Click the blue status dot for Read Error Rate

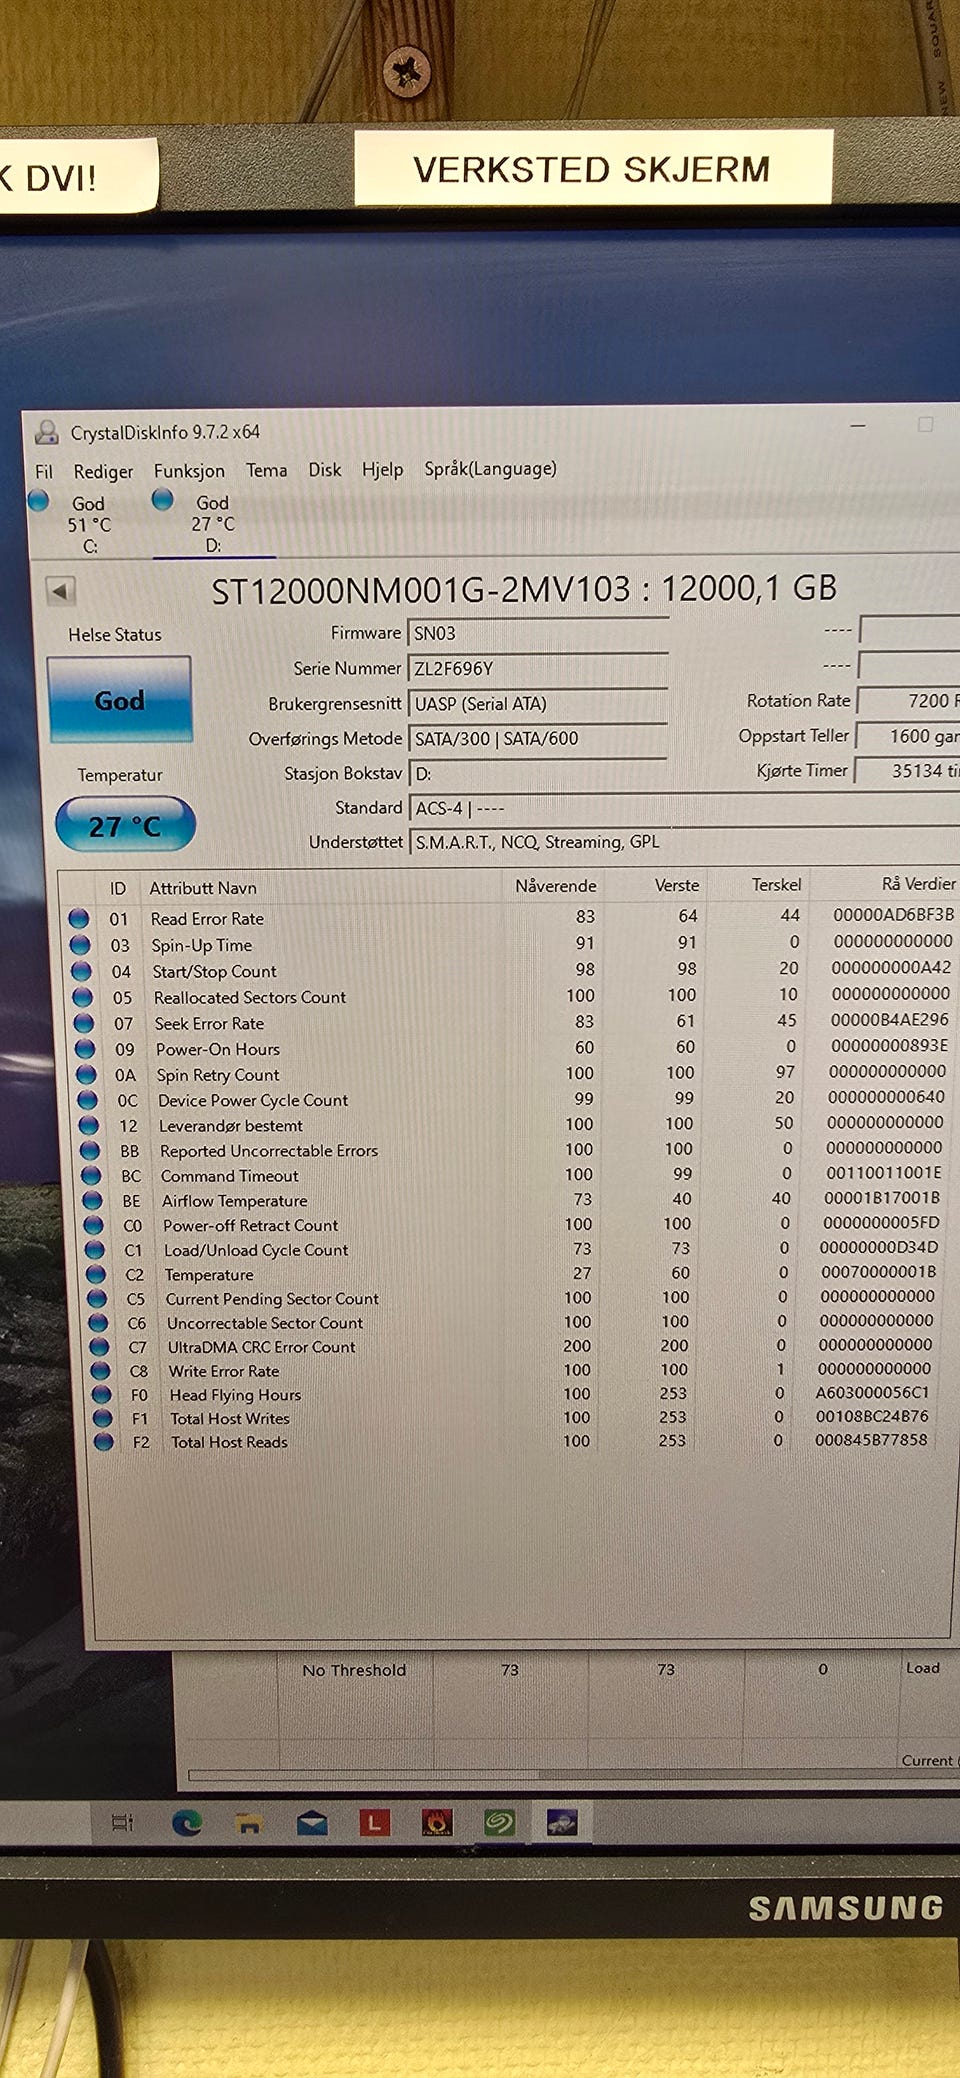[79, 918]
